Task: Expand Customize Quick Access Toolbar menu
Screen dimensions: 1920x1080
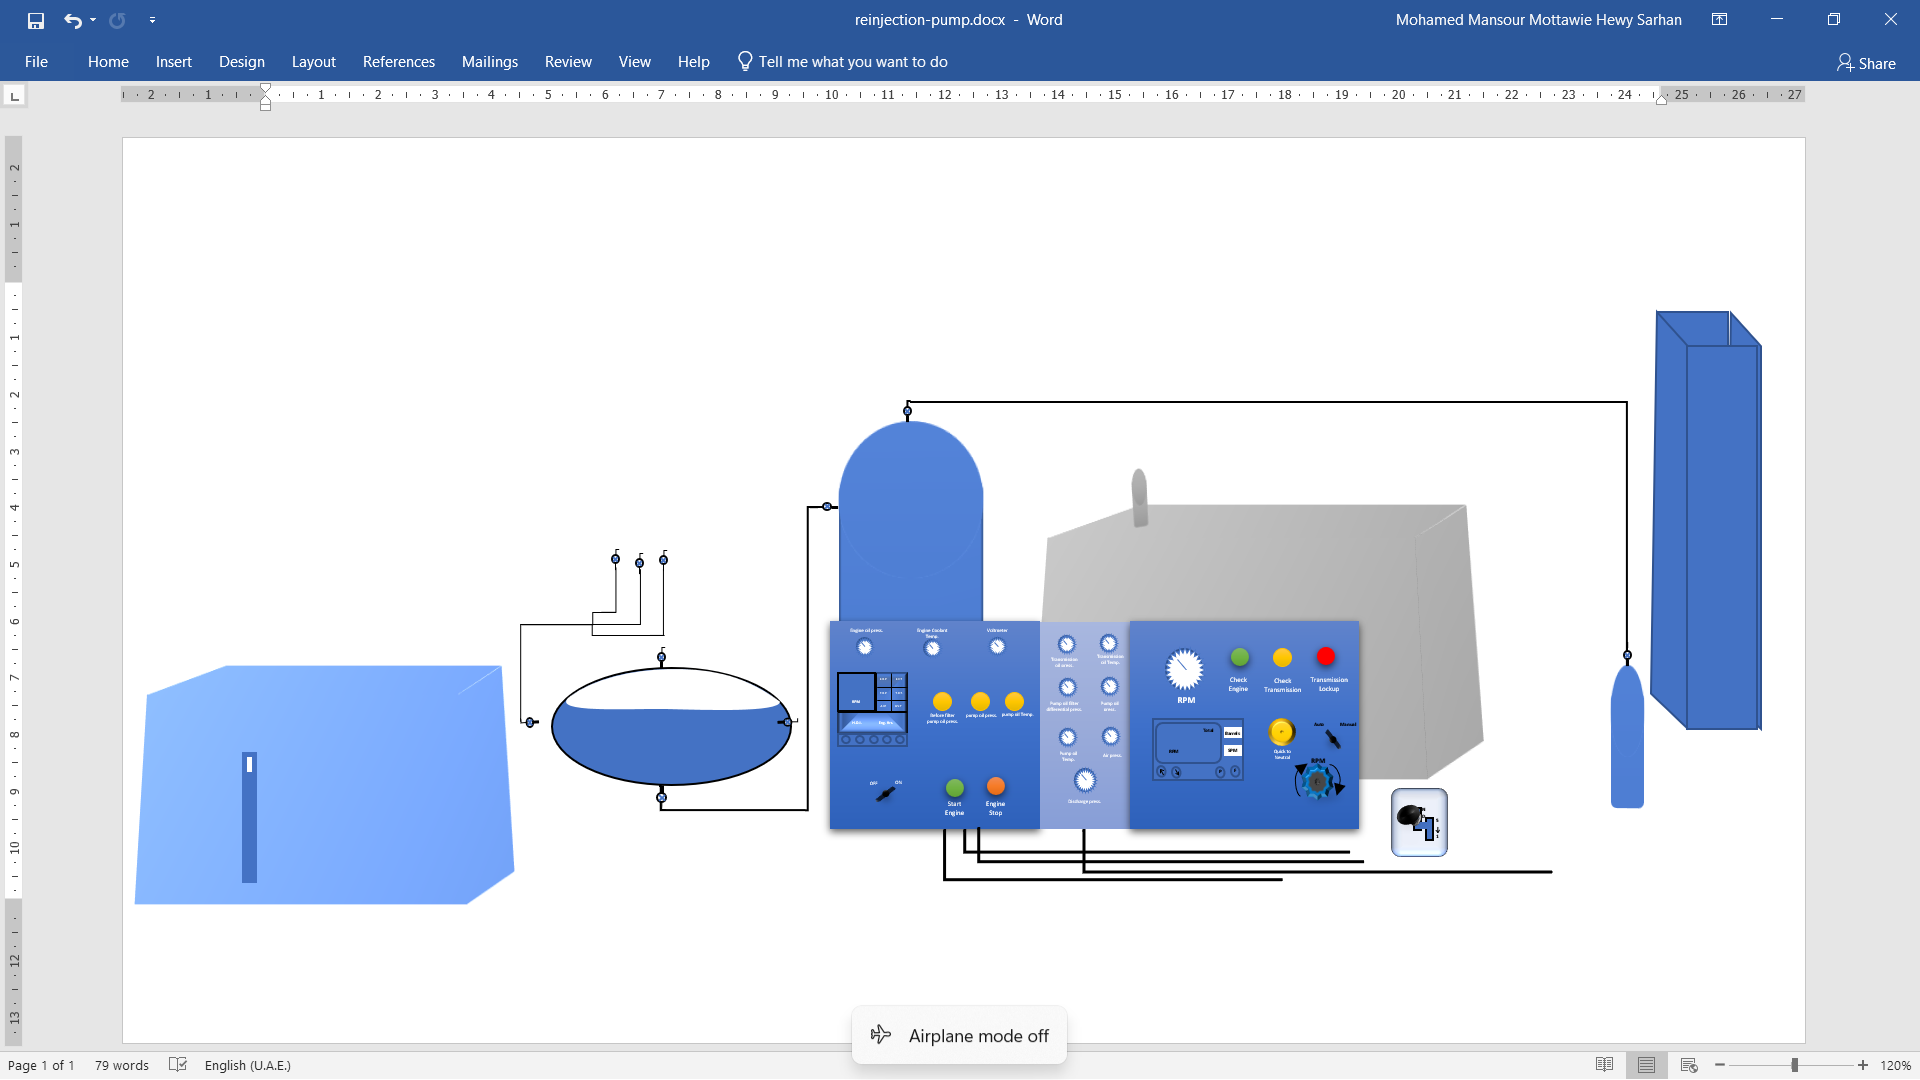Action: 152,20
